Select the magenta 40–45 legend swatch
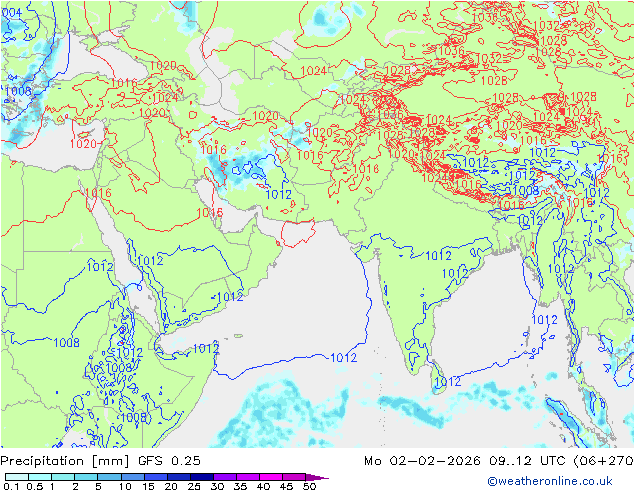 pyautogui.click(x=271, y=477)
